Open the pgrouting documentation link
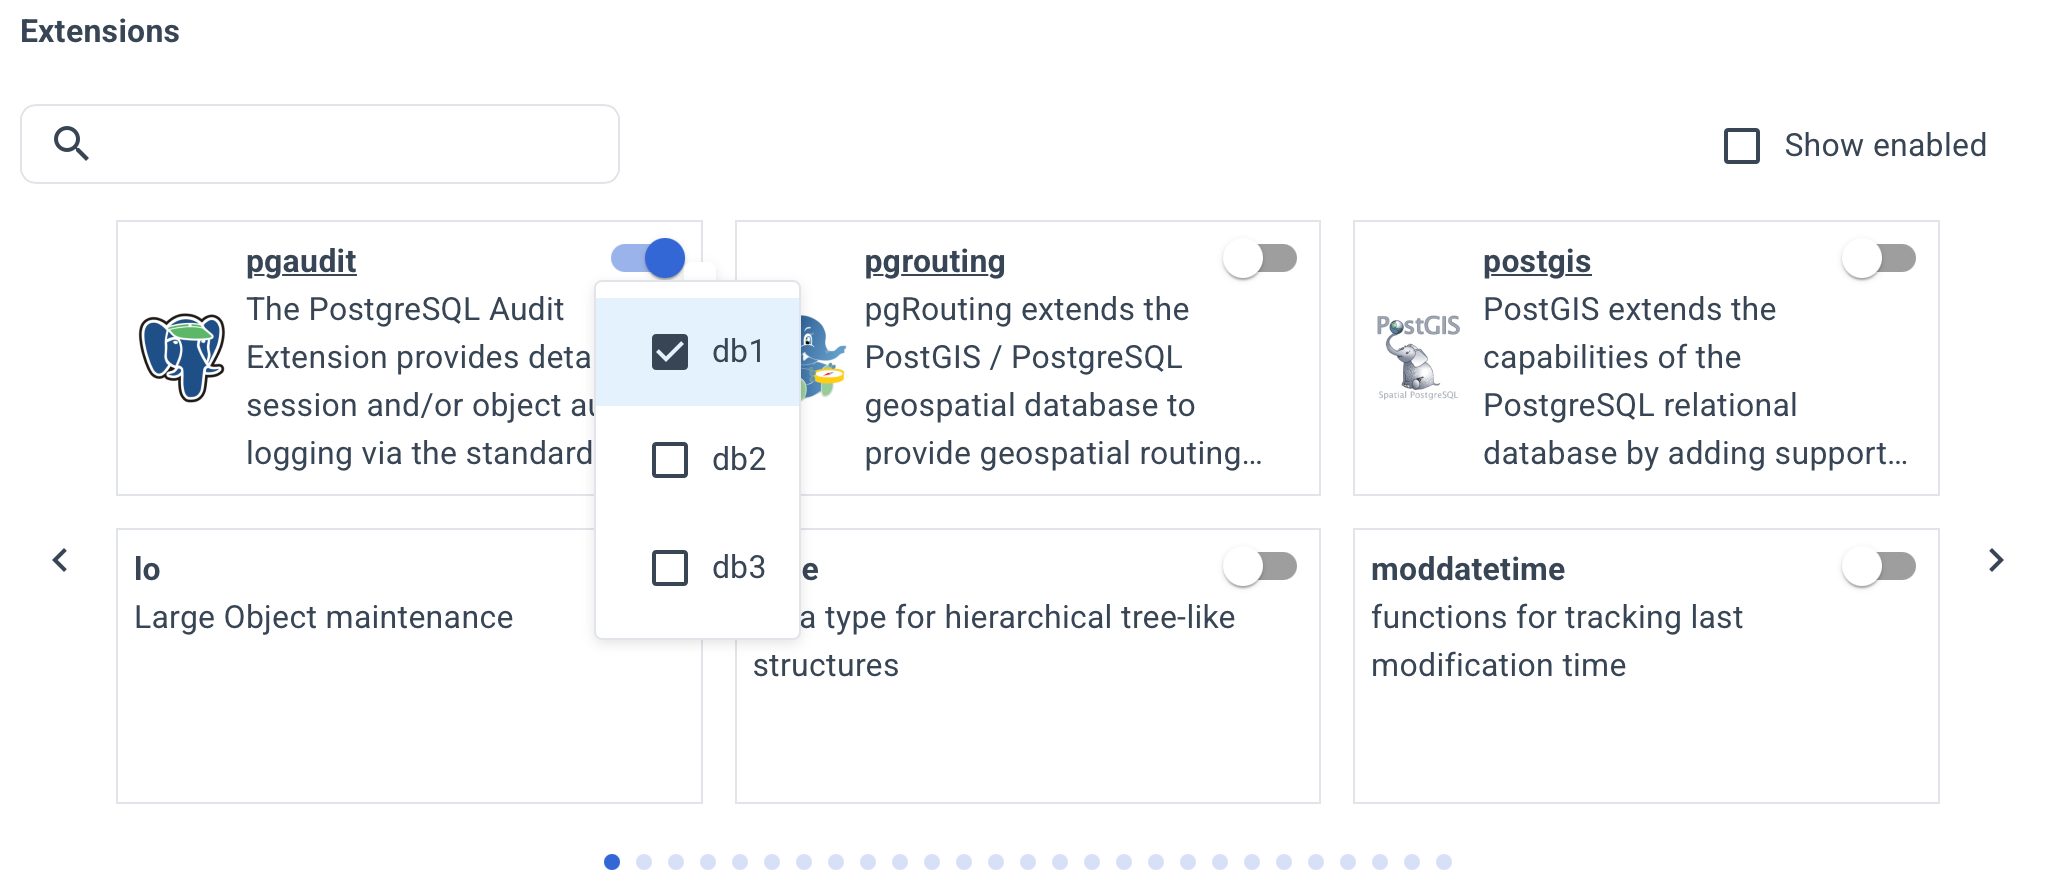 [934, 261]
